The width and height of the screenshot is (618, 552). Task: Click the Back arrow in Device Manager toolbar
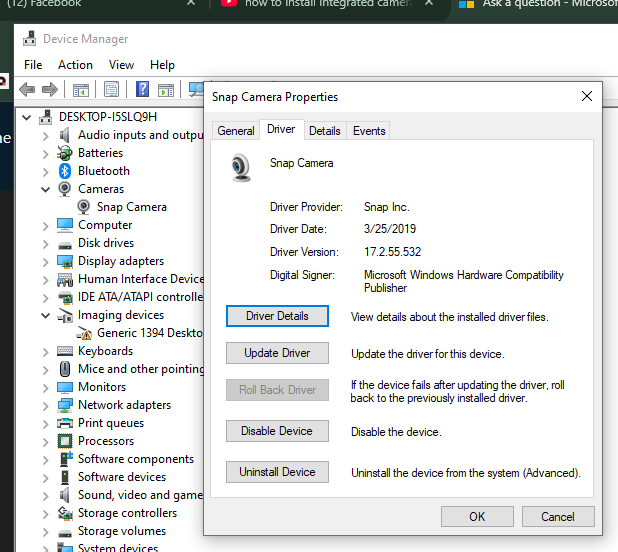[27, 89]
